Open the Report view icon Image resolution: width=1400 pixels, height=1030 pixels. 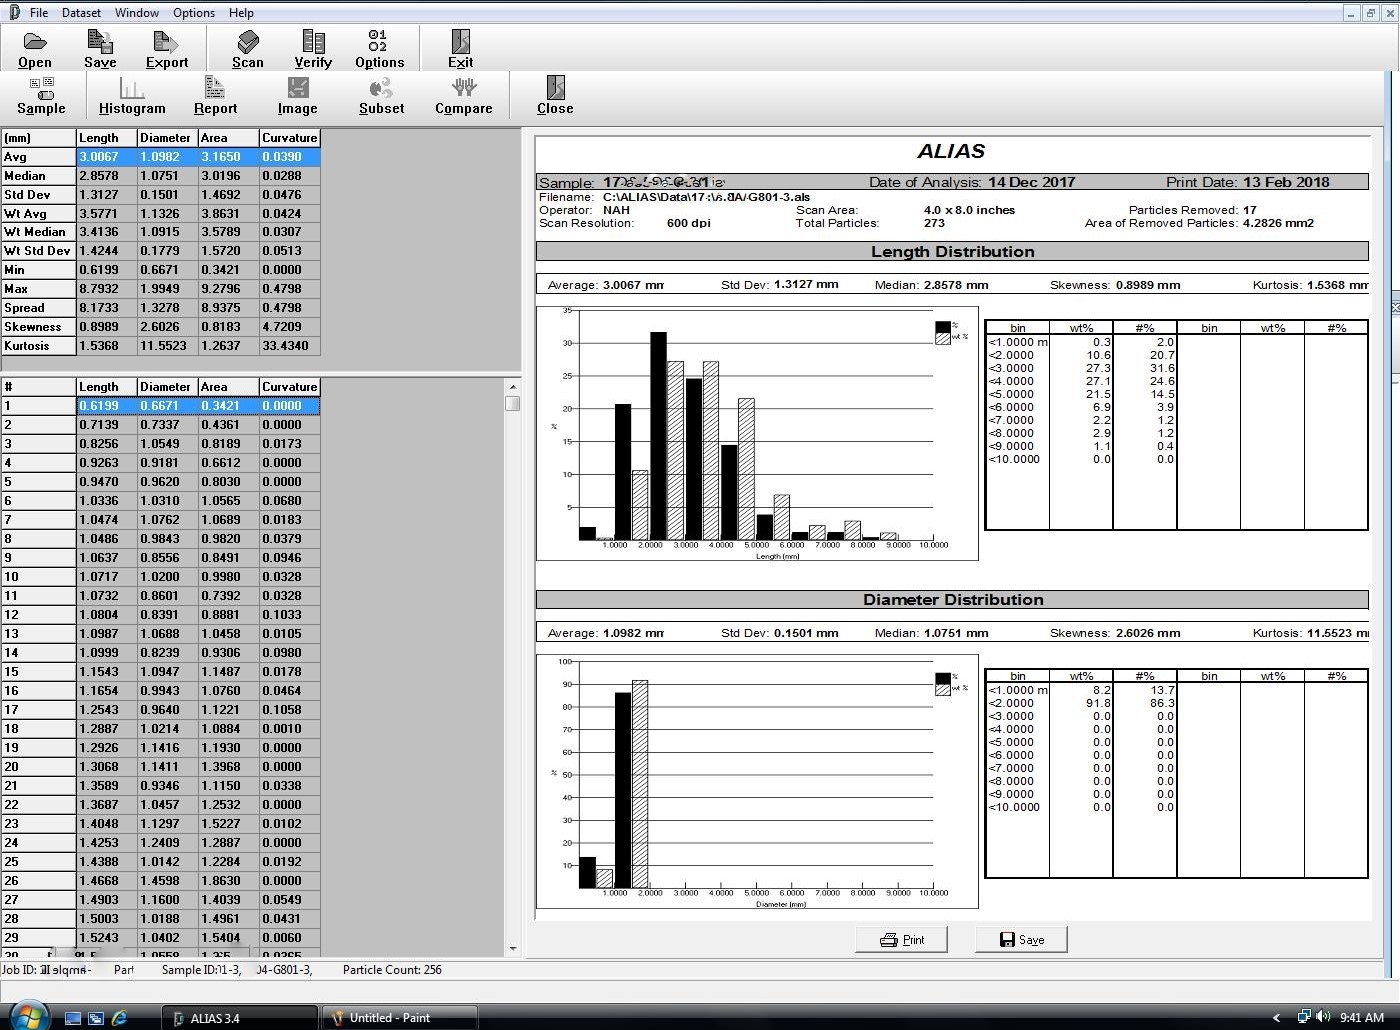click(215, 90)
